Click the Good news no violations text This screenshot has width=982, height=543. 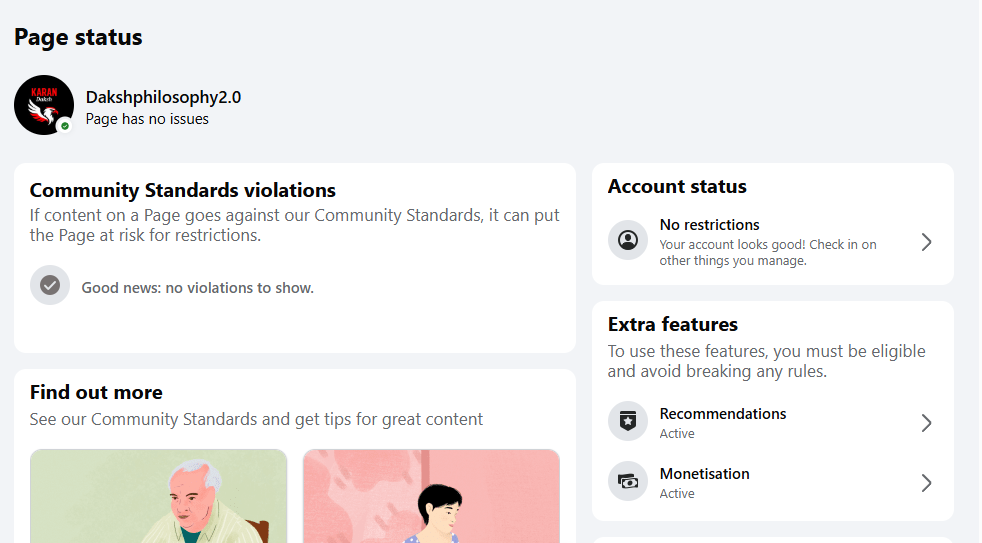pos(198,288)
